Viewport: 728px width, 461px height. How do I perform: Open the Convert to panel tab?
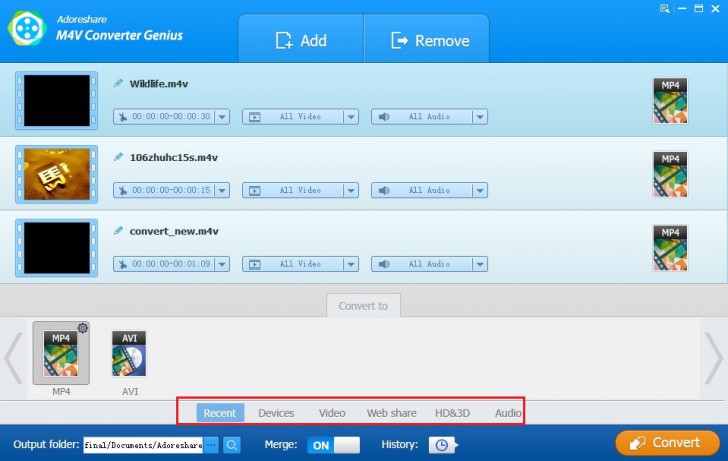363,305
